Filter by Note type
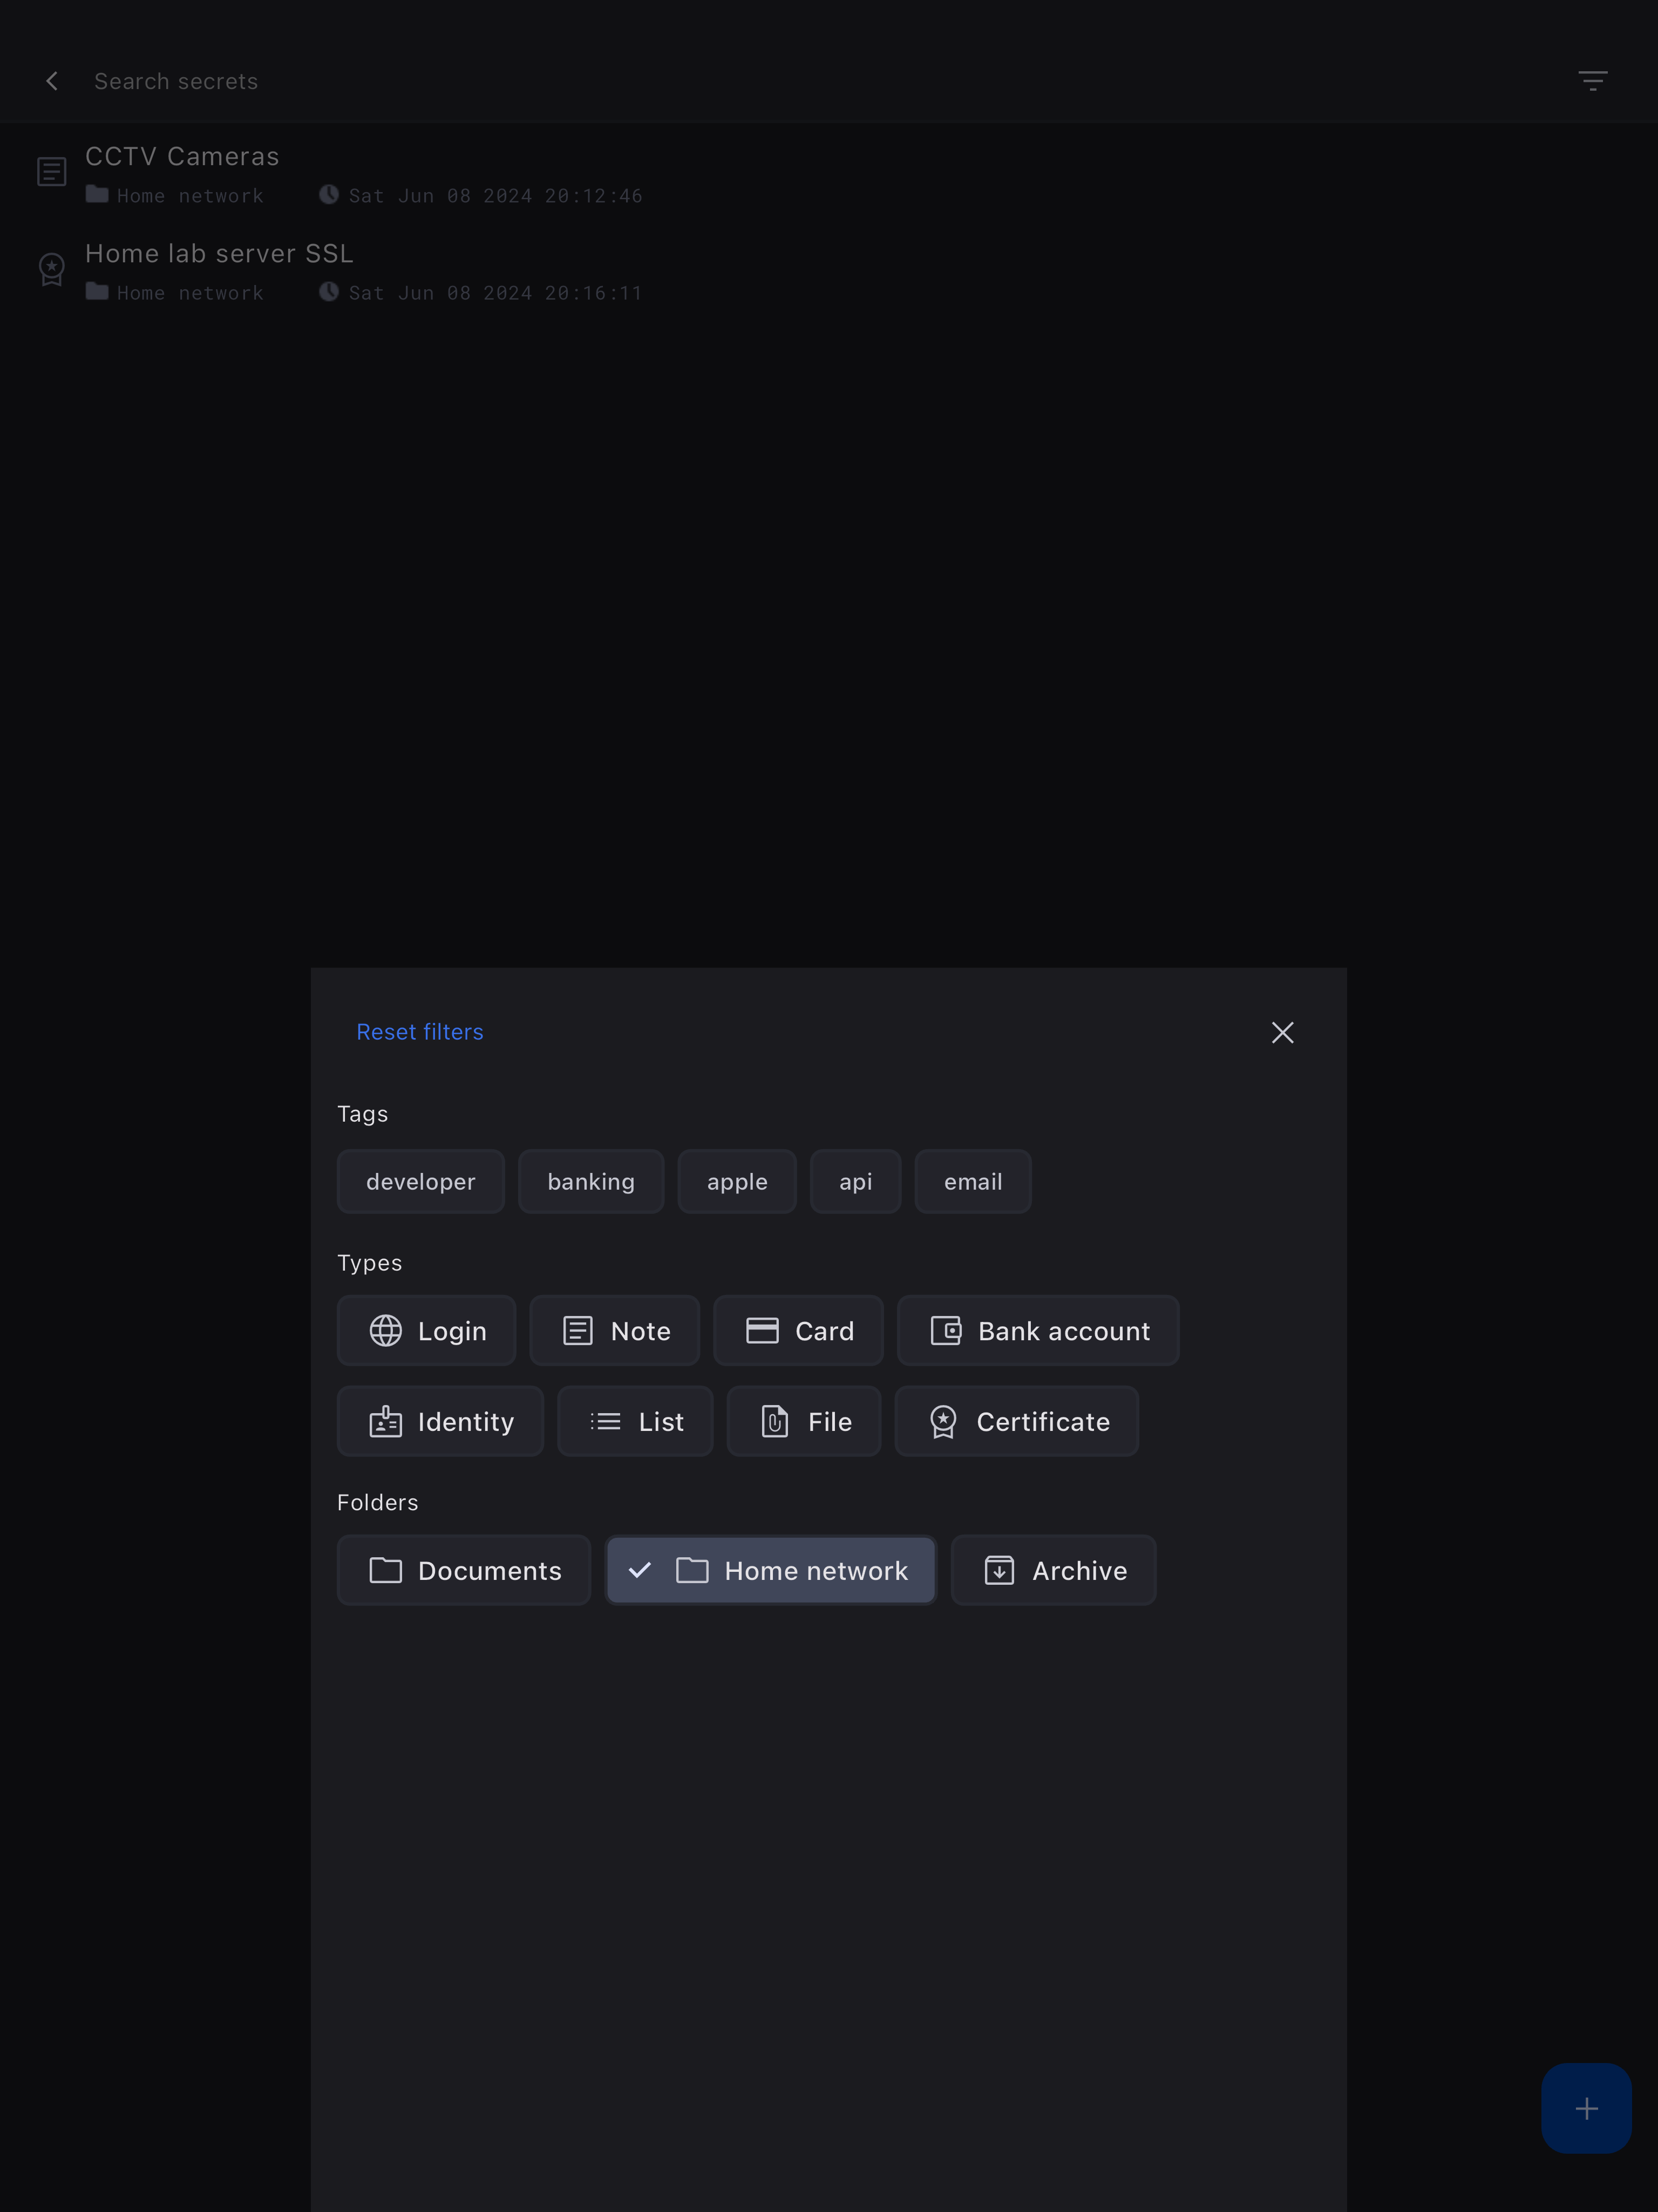The width and height of the screenshot is (1658, 2212). coord(614,1331)
